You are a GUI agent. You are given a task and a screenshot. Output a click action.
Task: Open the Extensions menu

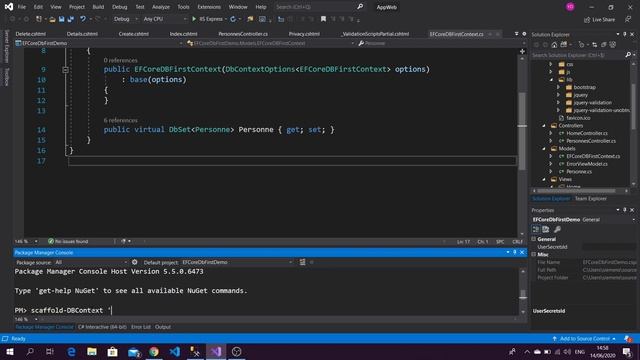(x=209, y=7)
